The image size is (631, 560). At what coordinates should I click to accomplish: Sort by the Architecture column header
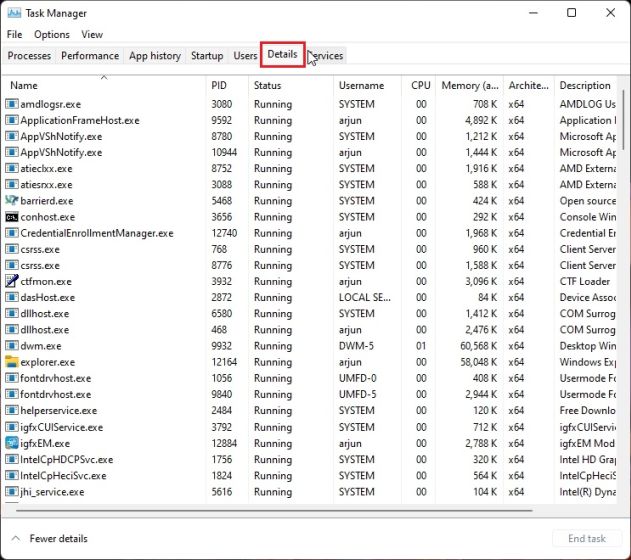(x=528, y=85)
